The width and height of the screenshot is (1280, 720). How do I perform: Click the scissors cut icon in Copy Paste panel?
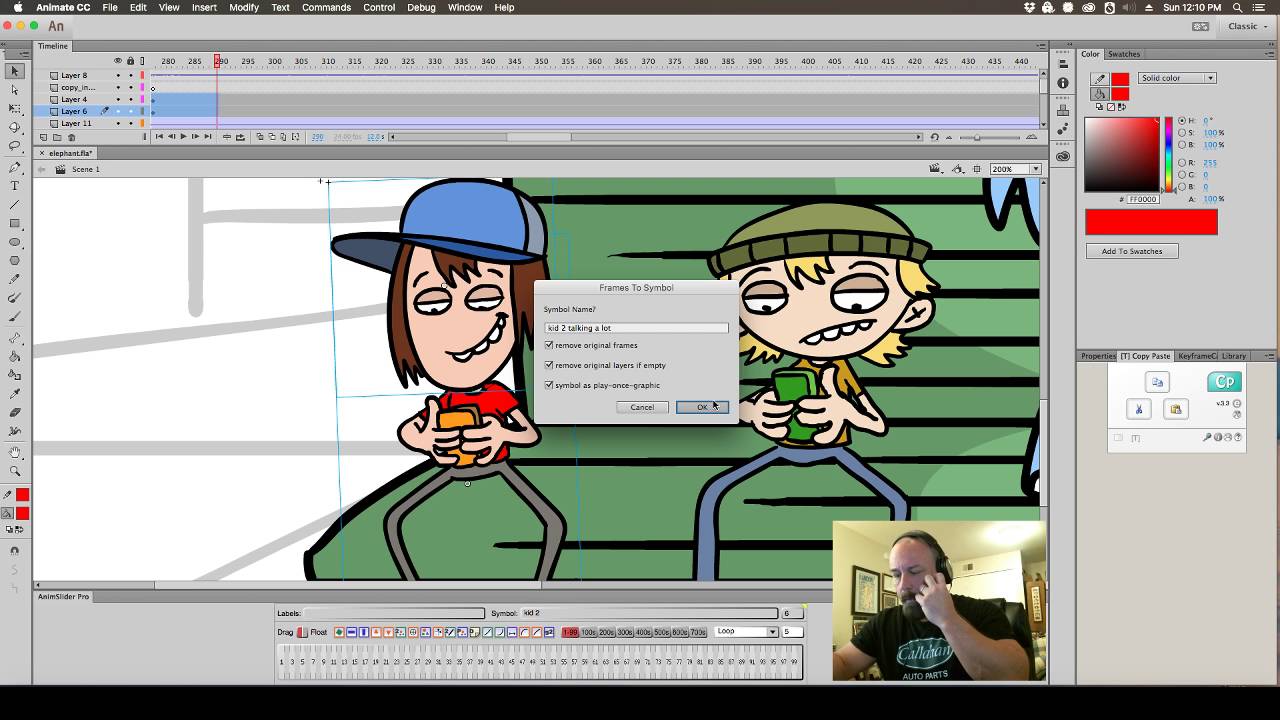[x=1139, y=409]
